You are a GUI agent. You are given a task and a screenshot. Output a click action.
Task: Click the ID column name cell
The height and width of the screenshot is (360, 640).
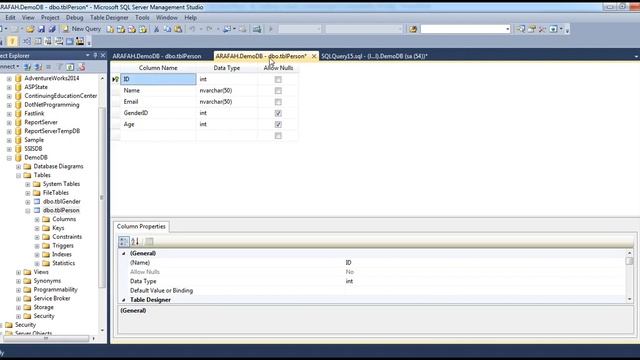point(158,79)
